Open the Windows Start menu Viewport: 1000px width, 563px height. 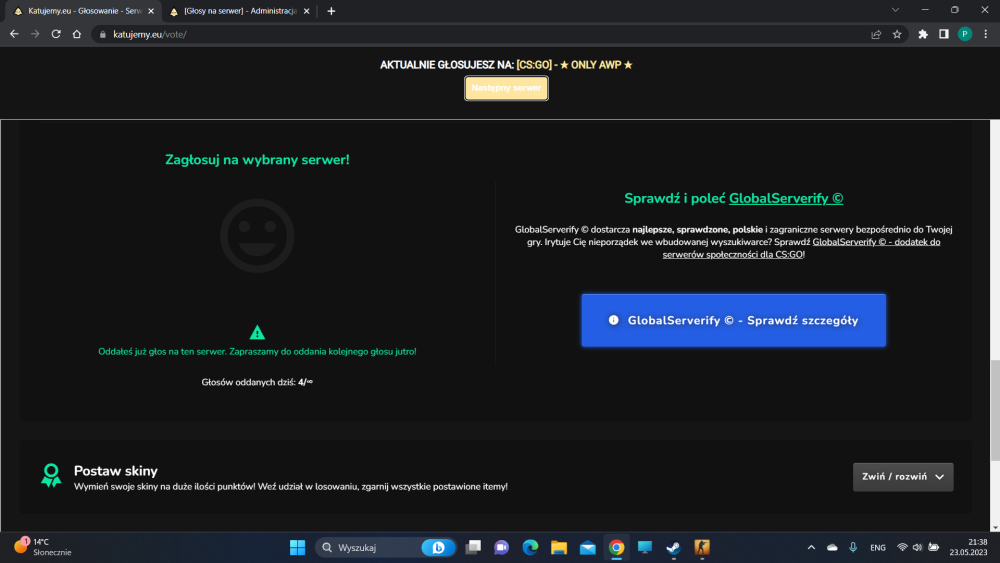pyautogui.click(x=297, y=547)
